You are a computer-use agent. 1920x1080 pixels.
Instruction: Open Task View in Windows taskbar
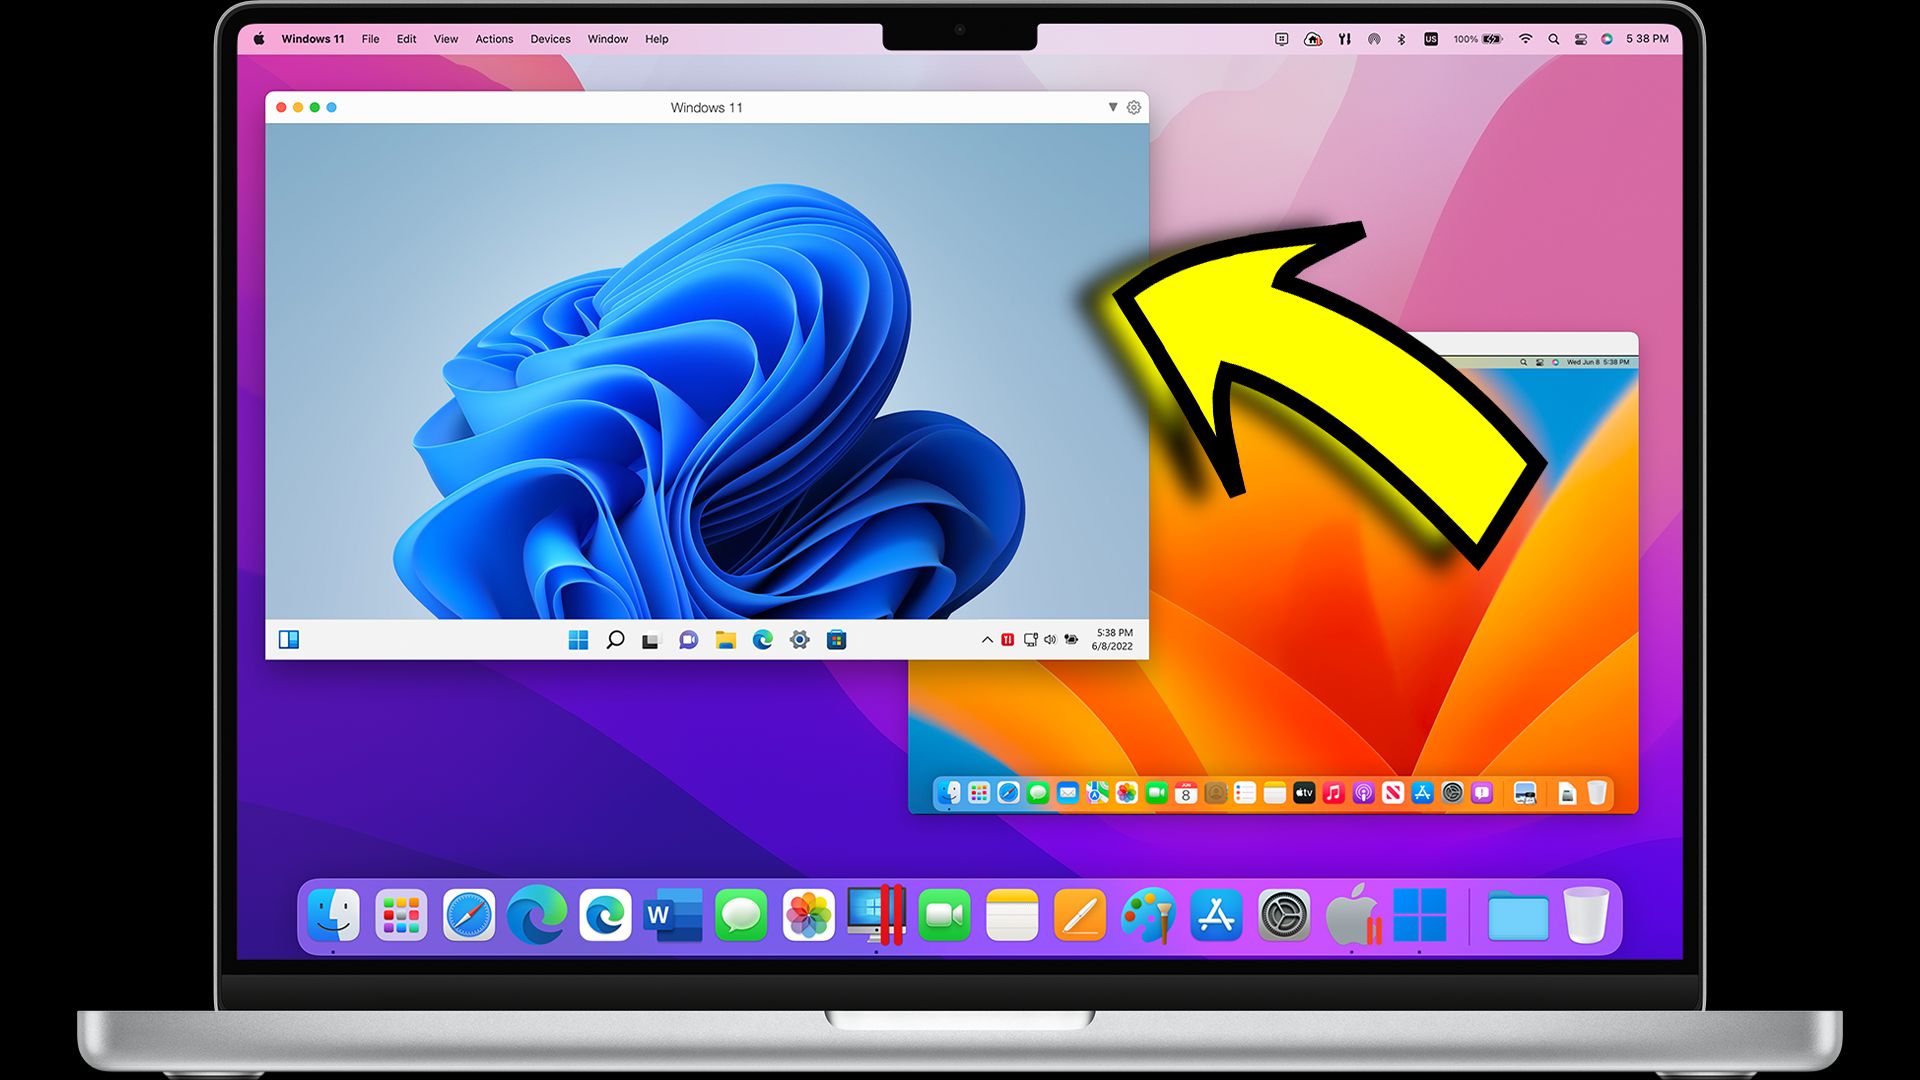(x=651, y=641)
